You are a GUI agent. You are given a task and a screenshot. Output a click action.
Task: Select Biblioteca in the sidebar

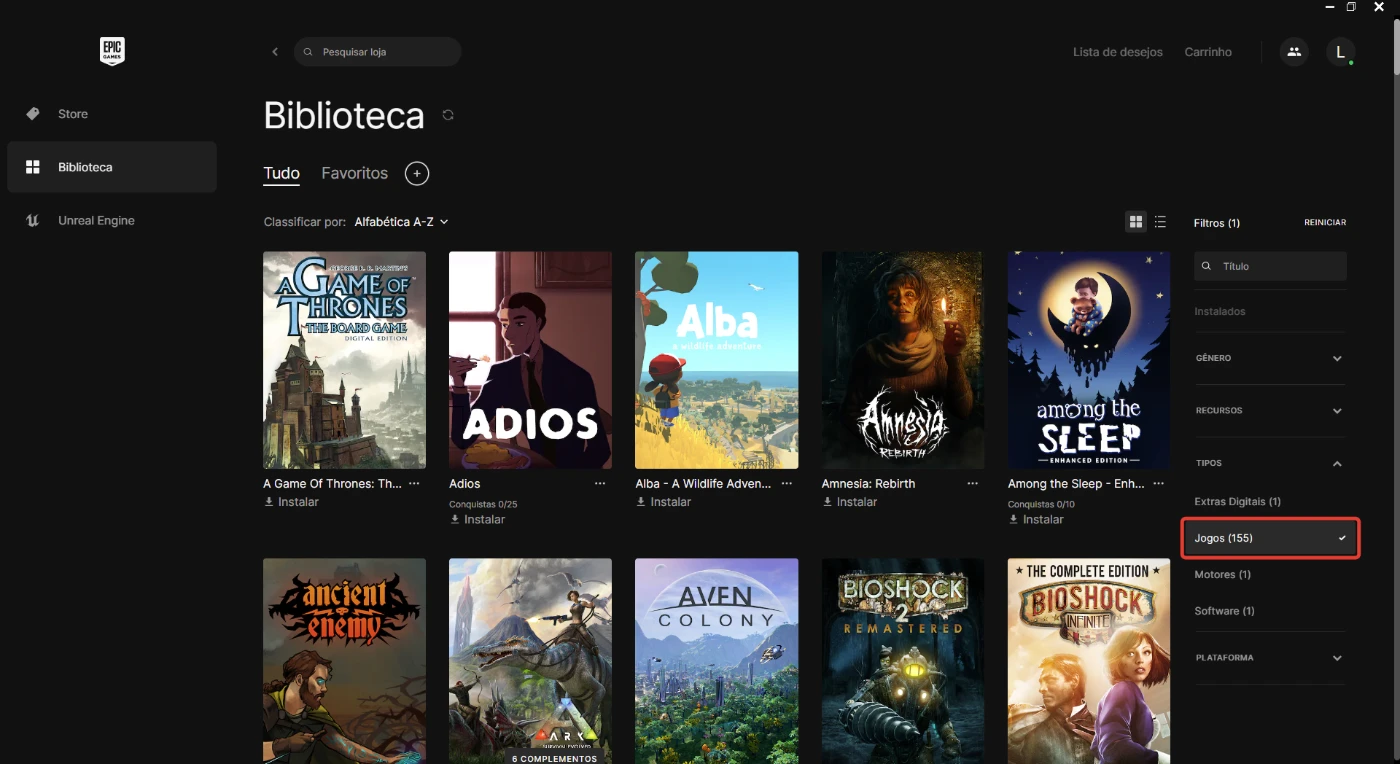[112, 167]
